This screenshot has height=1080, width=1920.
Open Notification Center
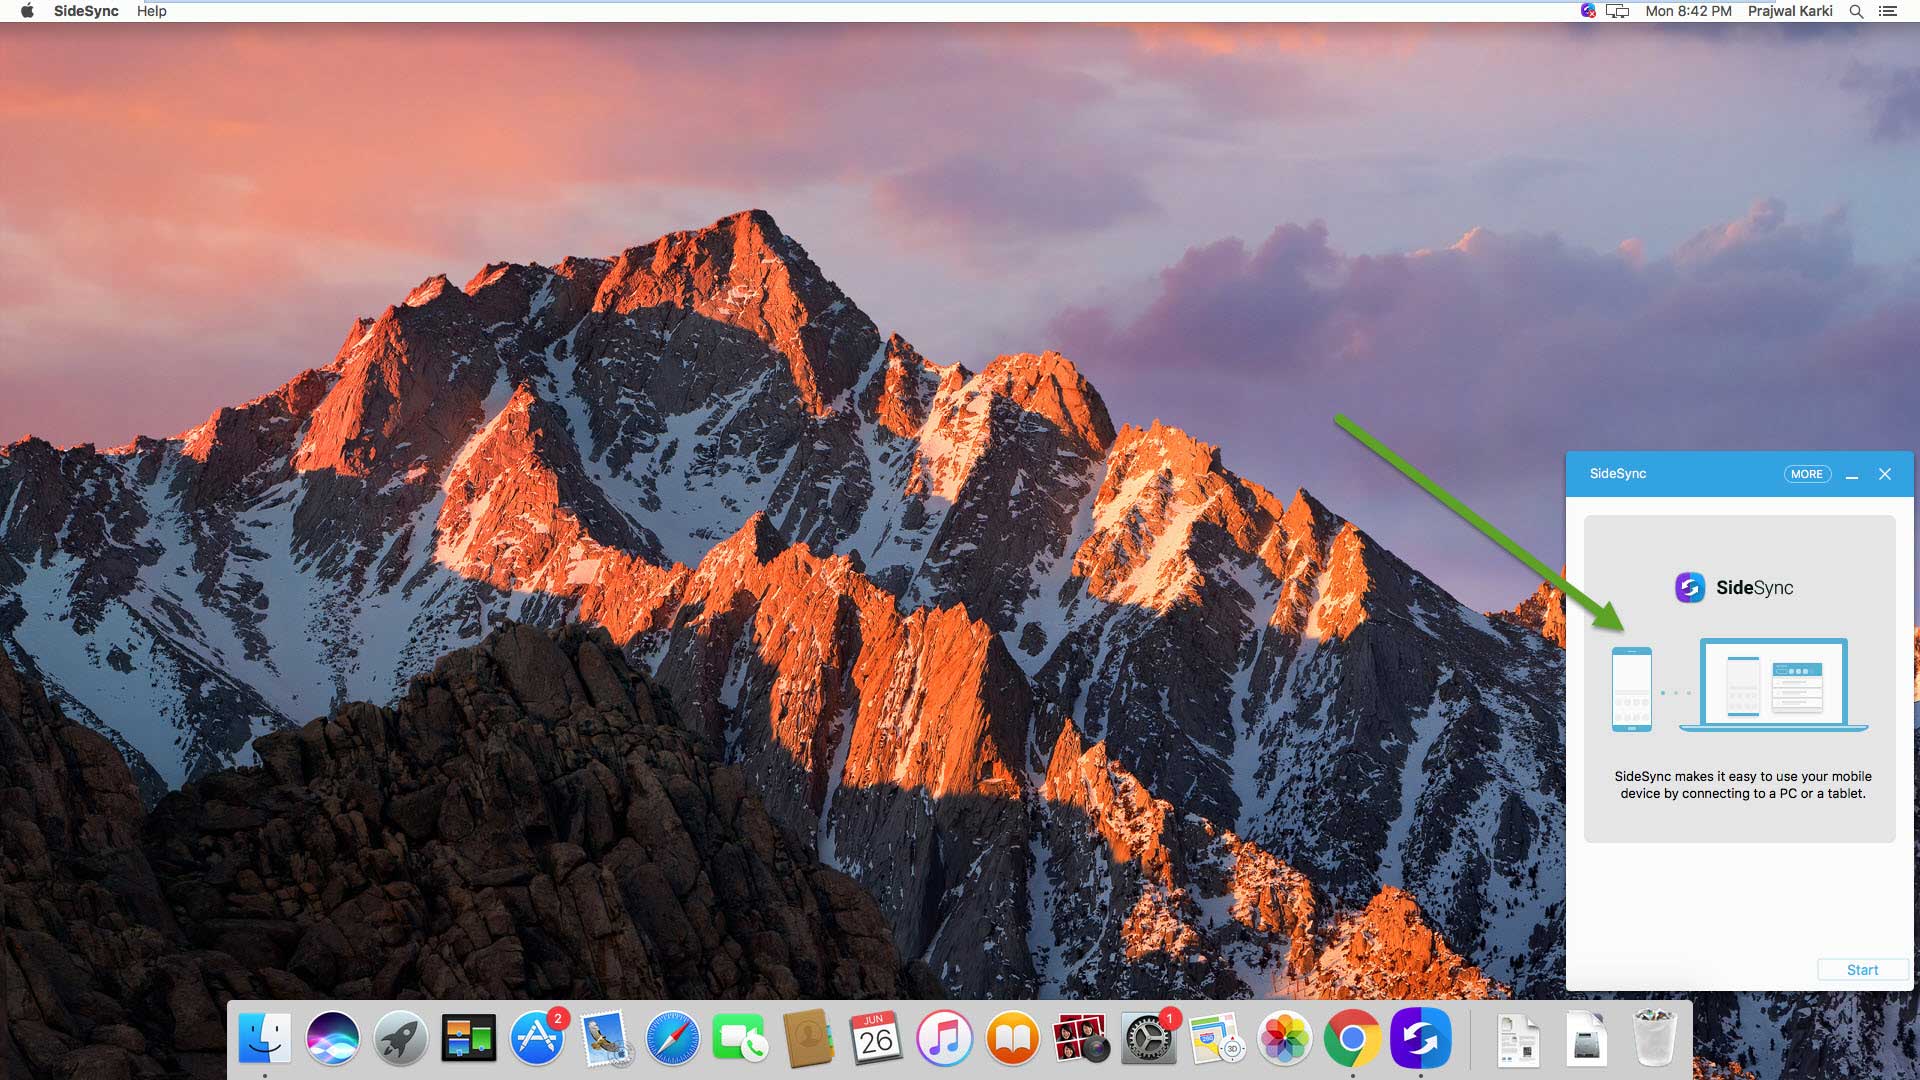pyautogui.click(x=1888, y=11)
